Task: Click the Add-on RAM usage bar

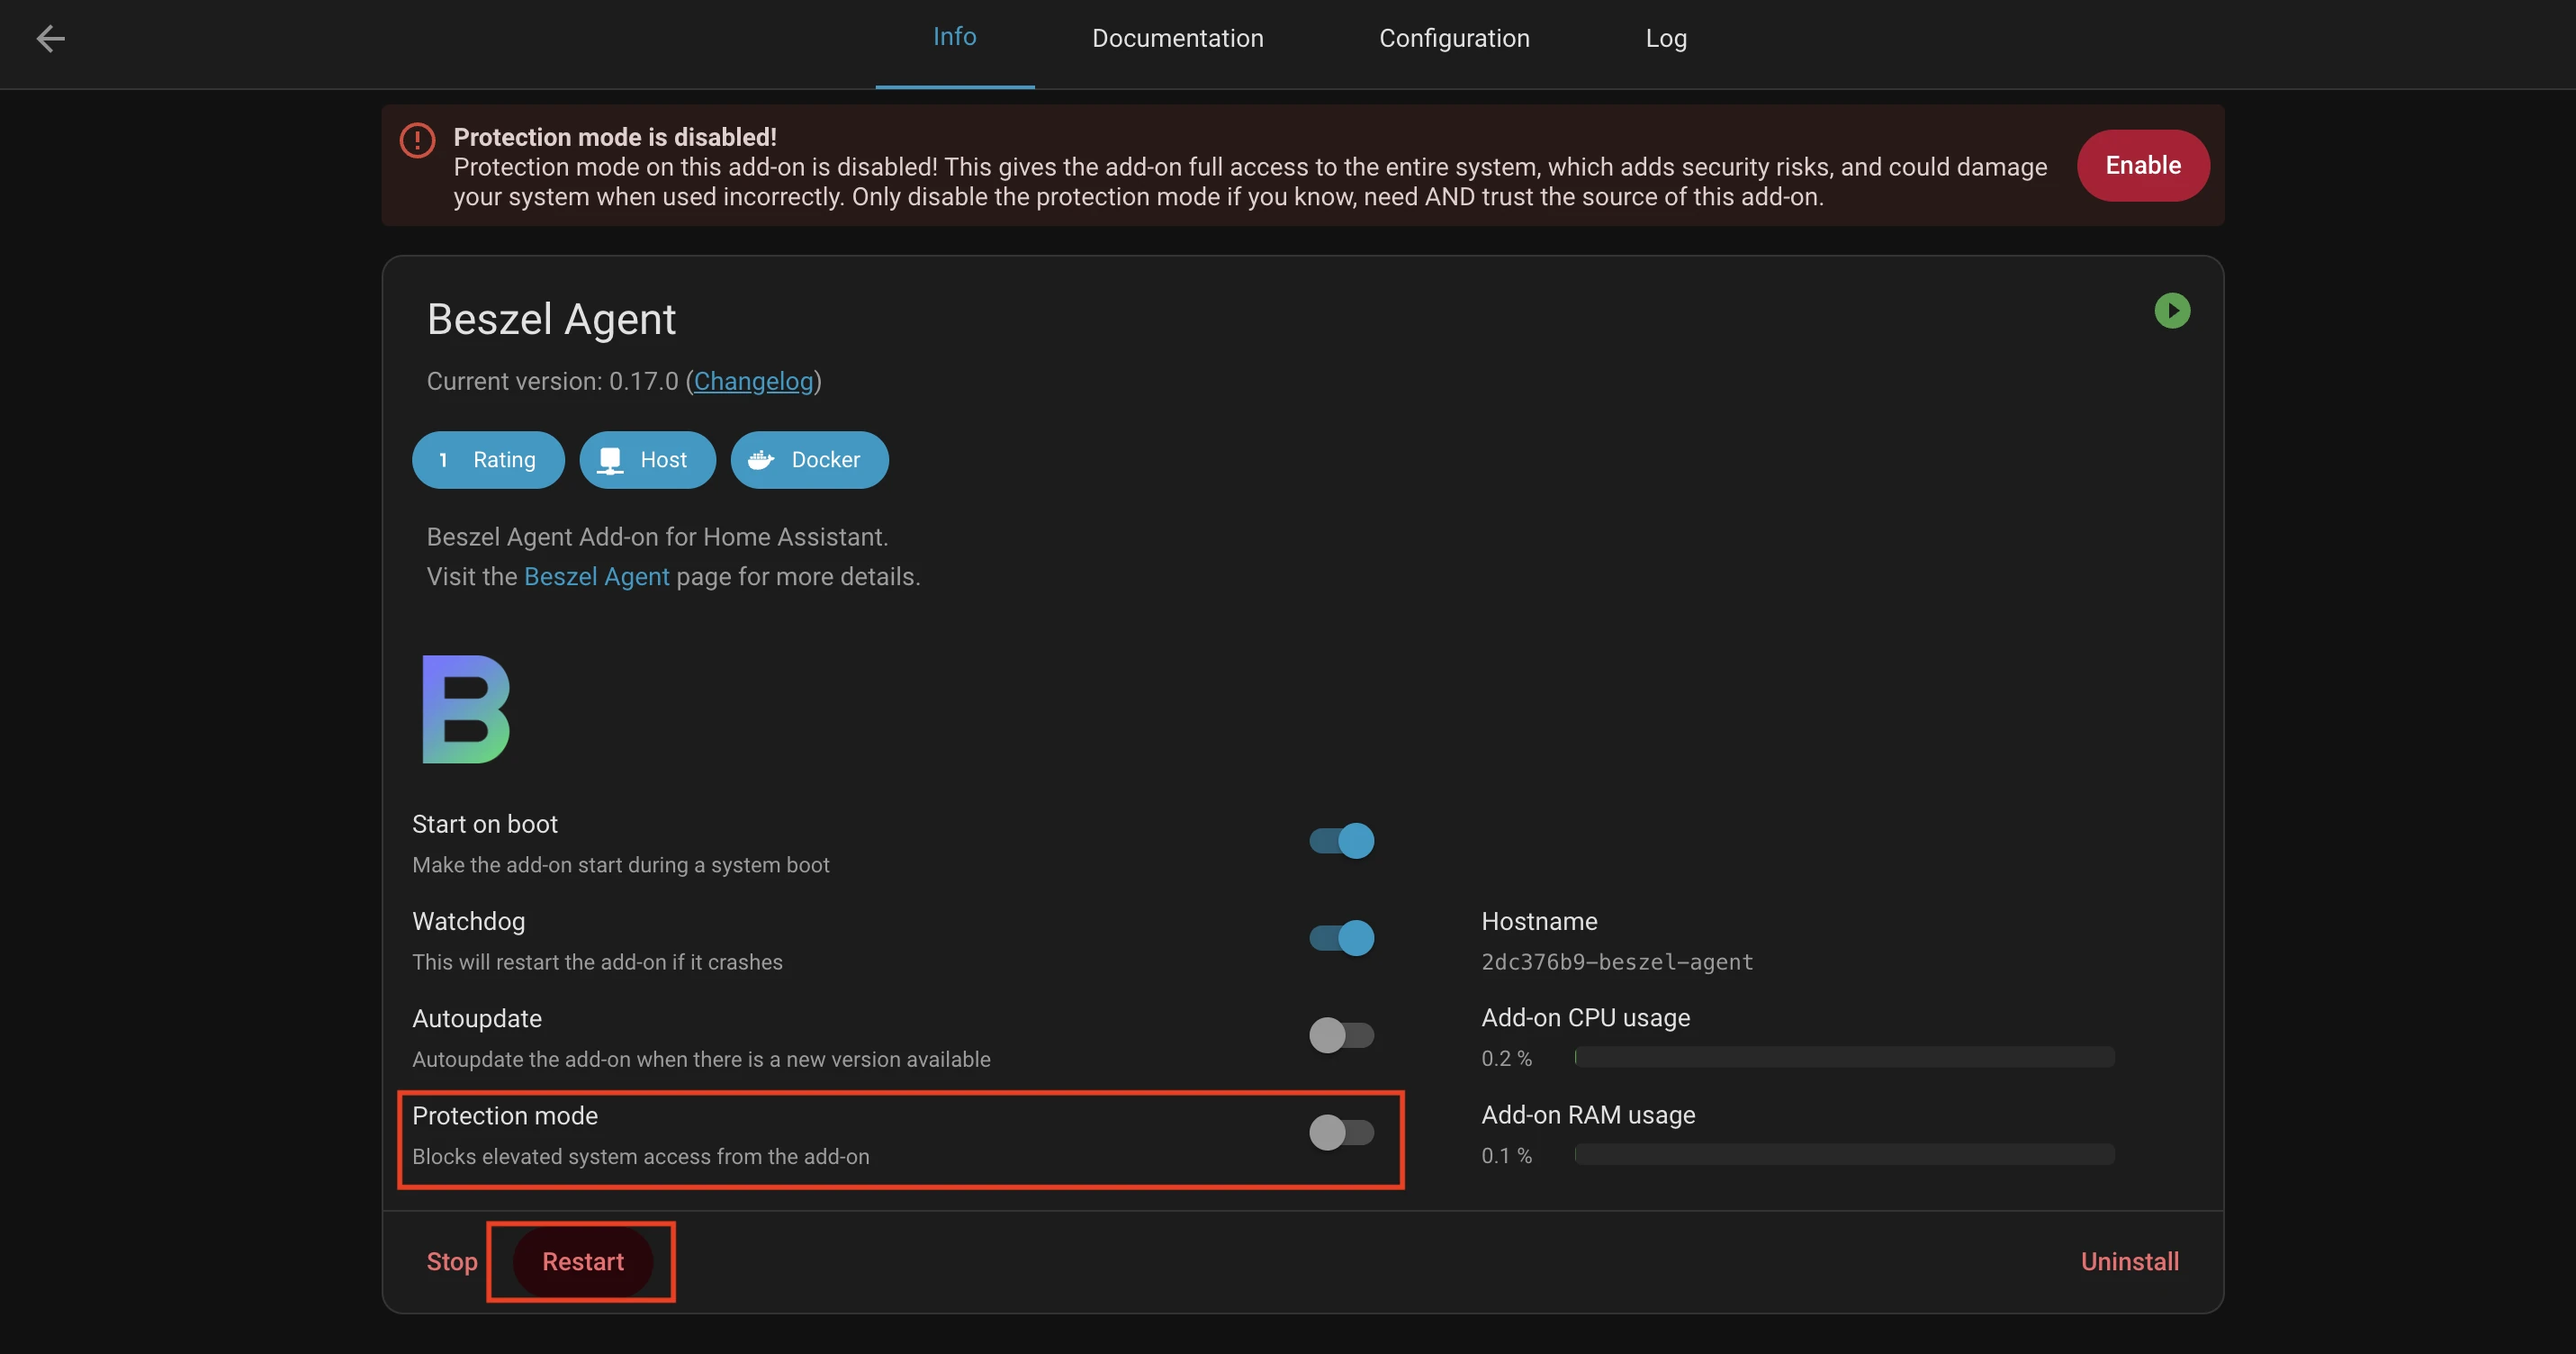Action: (1844, 1154)
